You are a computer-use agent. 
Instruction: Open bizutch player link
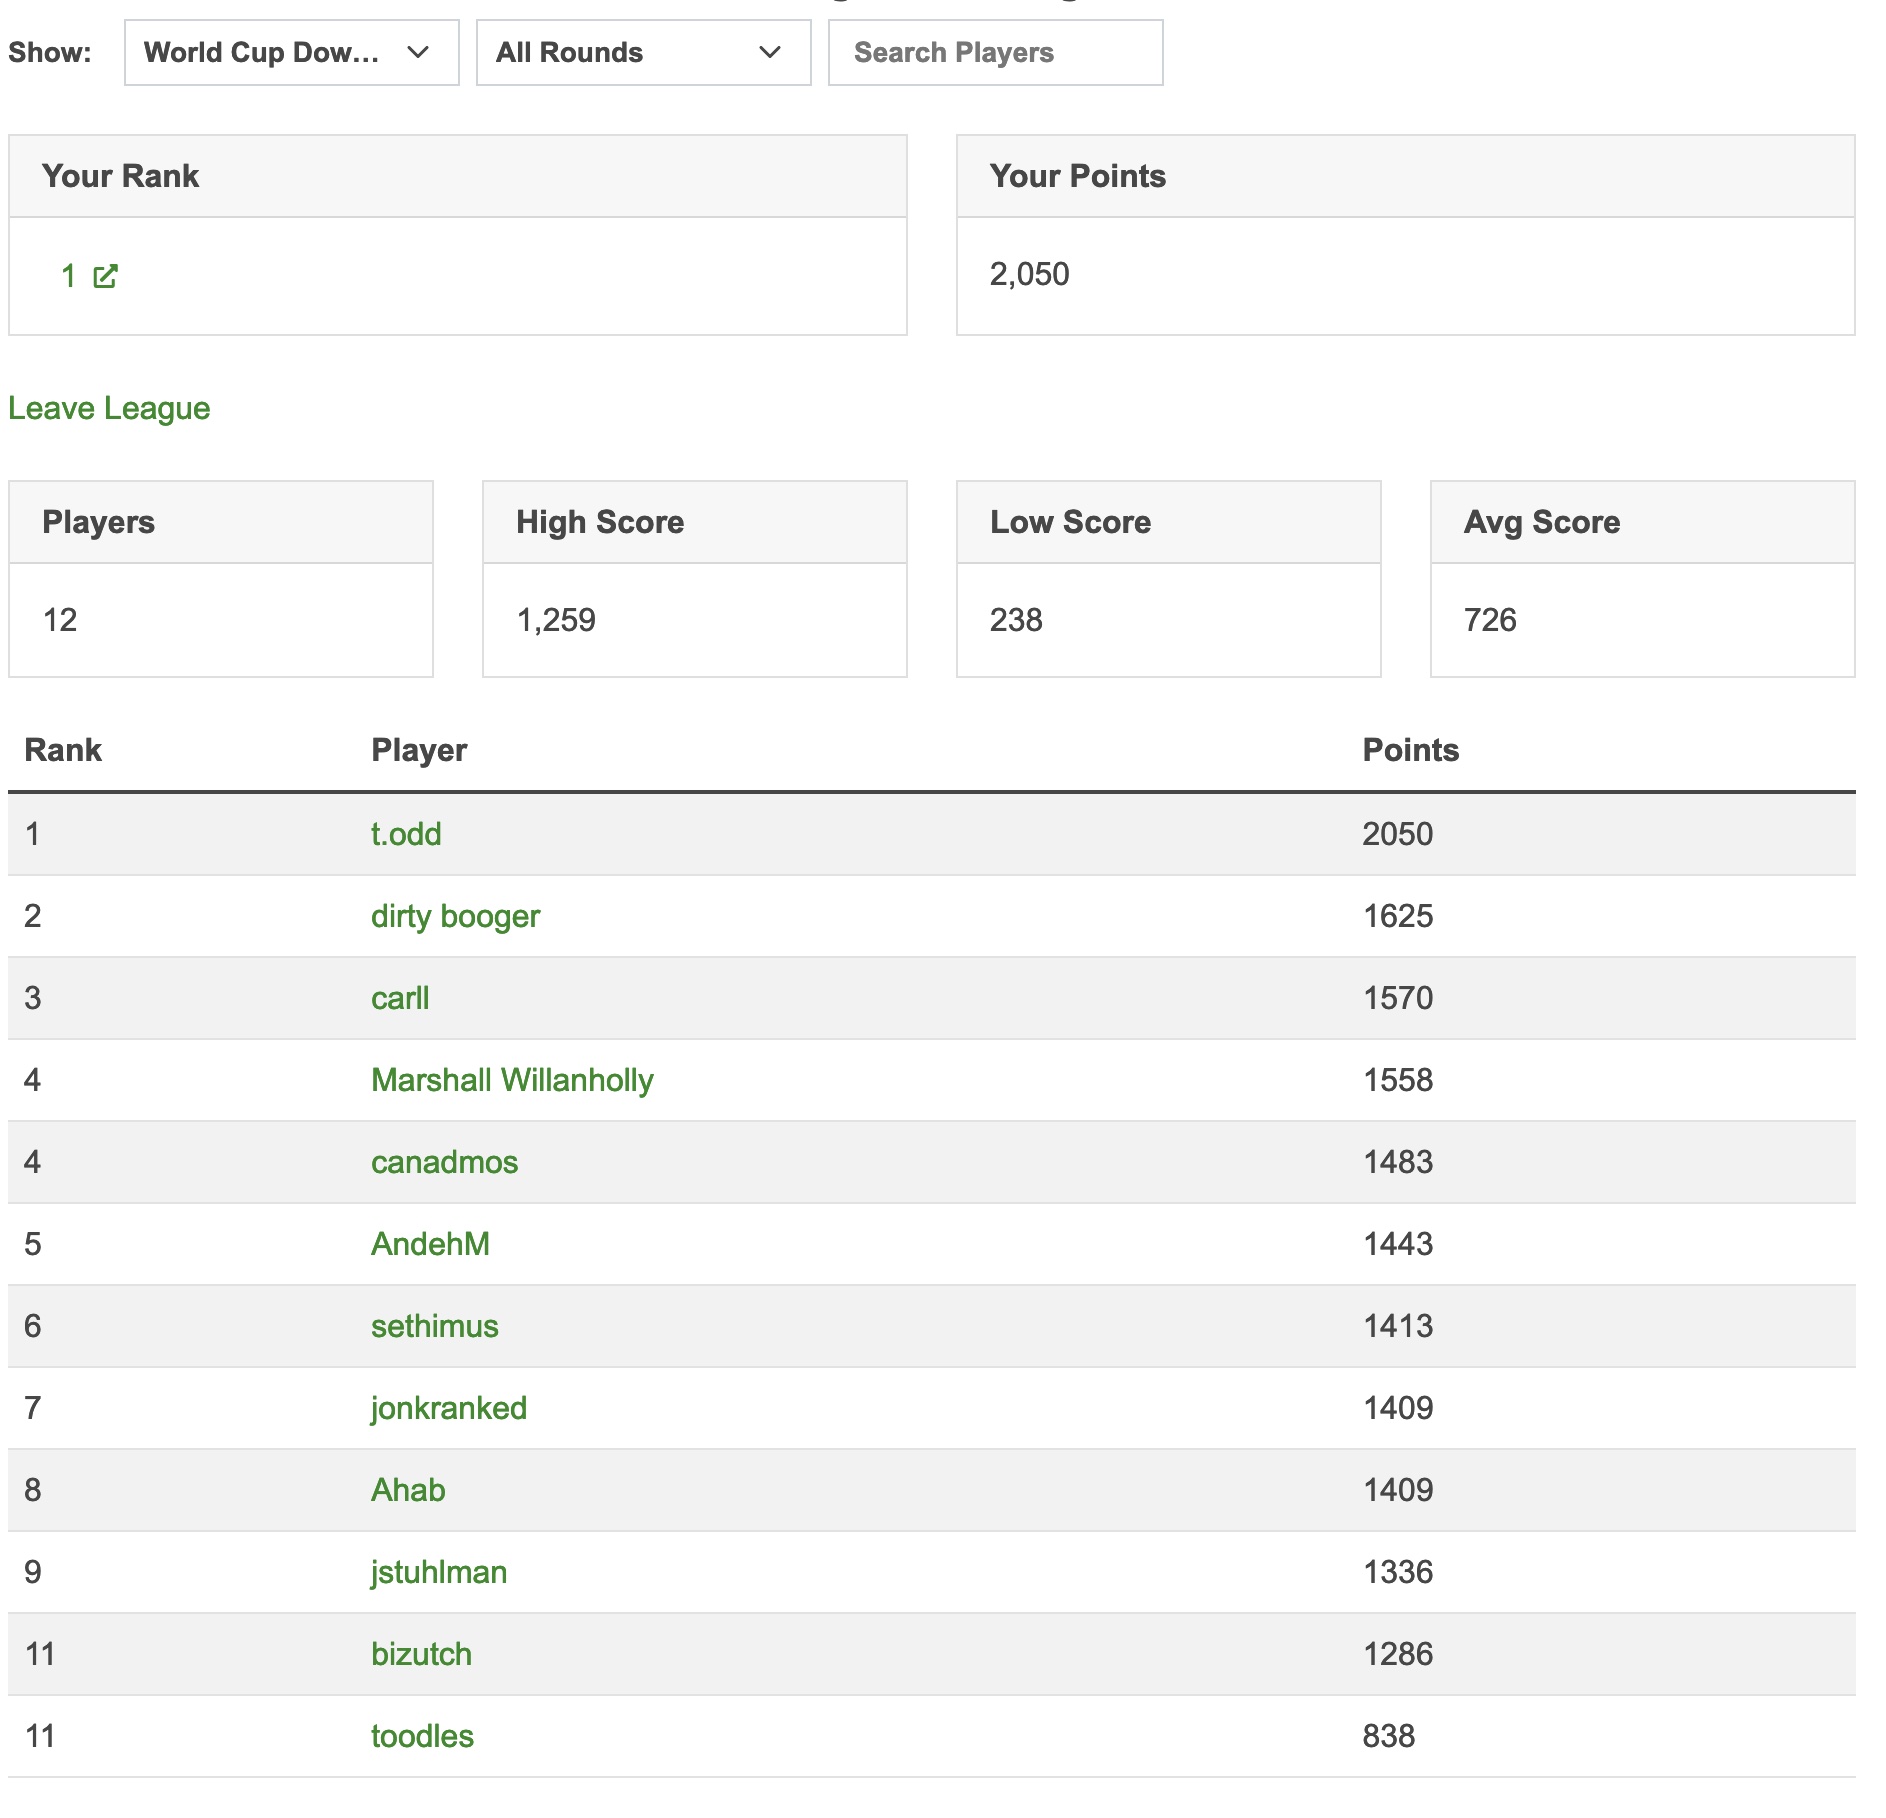pyautogui.click(x=421, y=1654)
